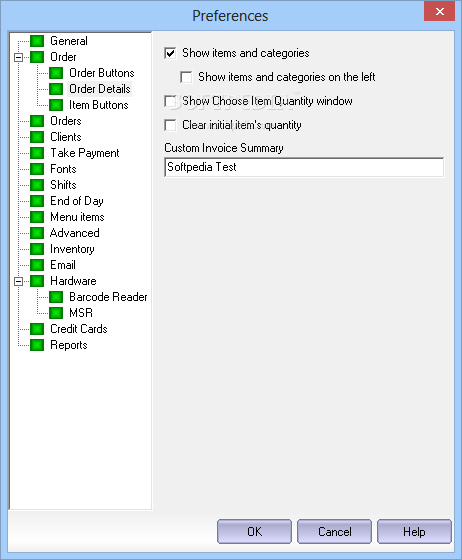Click the green icon beside MSR

(x=56, y=313)
